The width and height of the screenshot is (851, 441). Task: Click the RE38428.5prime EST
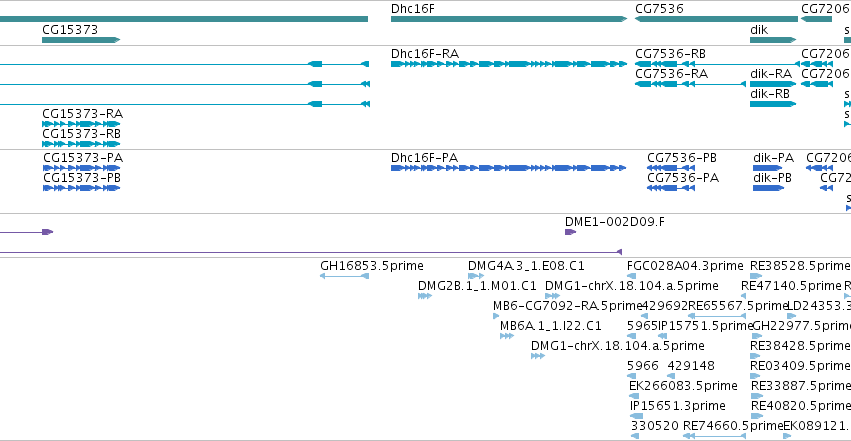point(755,356)
